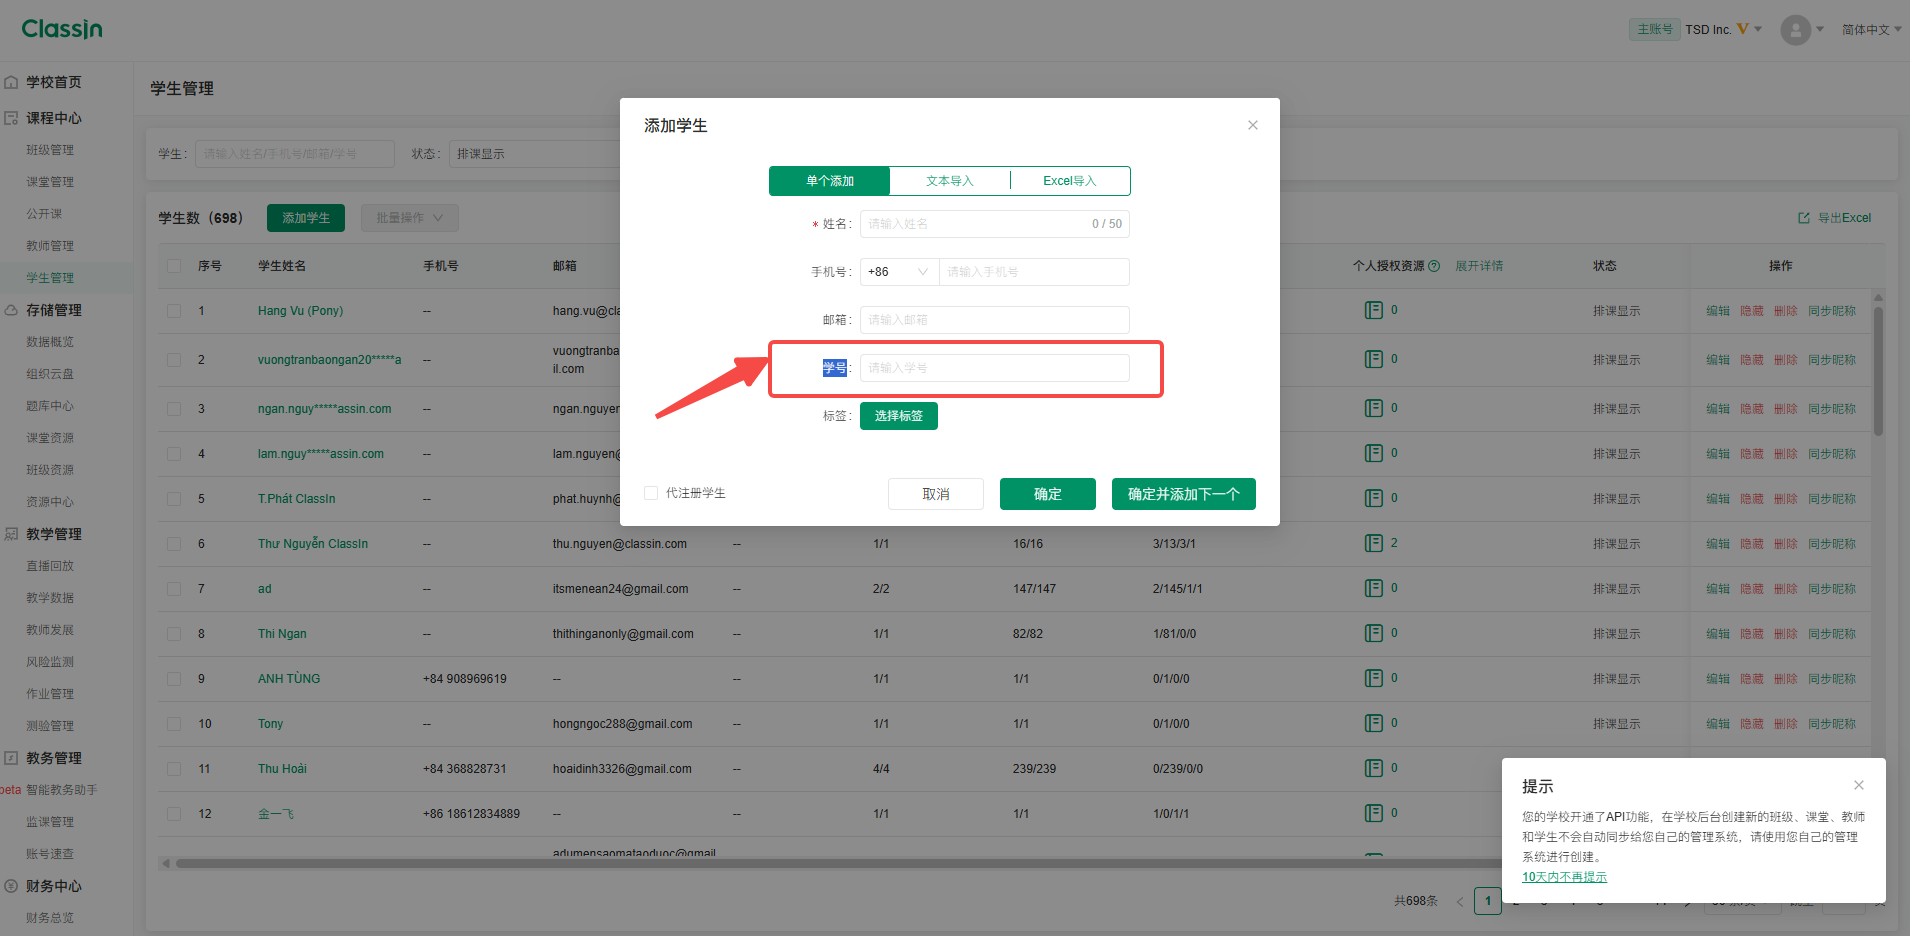Toggle the select-all checkbox in table header
The width and height of the screenshot is (1910, 936).
tap(174, 266)
